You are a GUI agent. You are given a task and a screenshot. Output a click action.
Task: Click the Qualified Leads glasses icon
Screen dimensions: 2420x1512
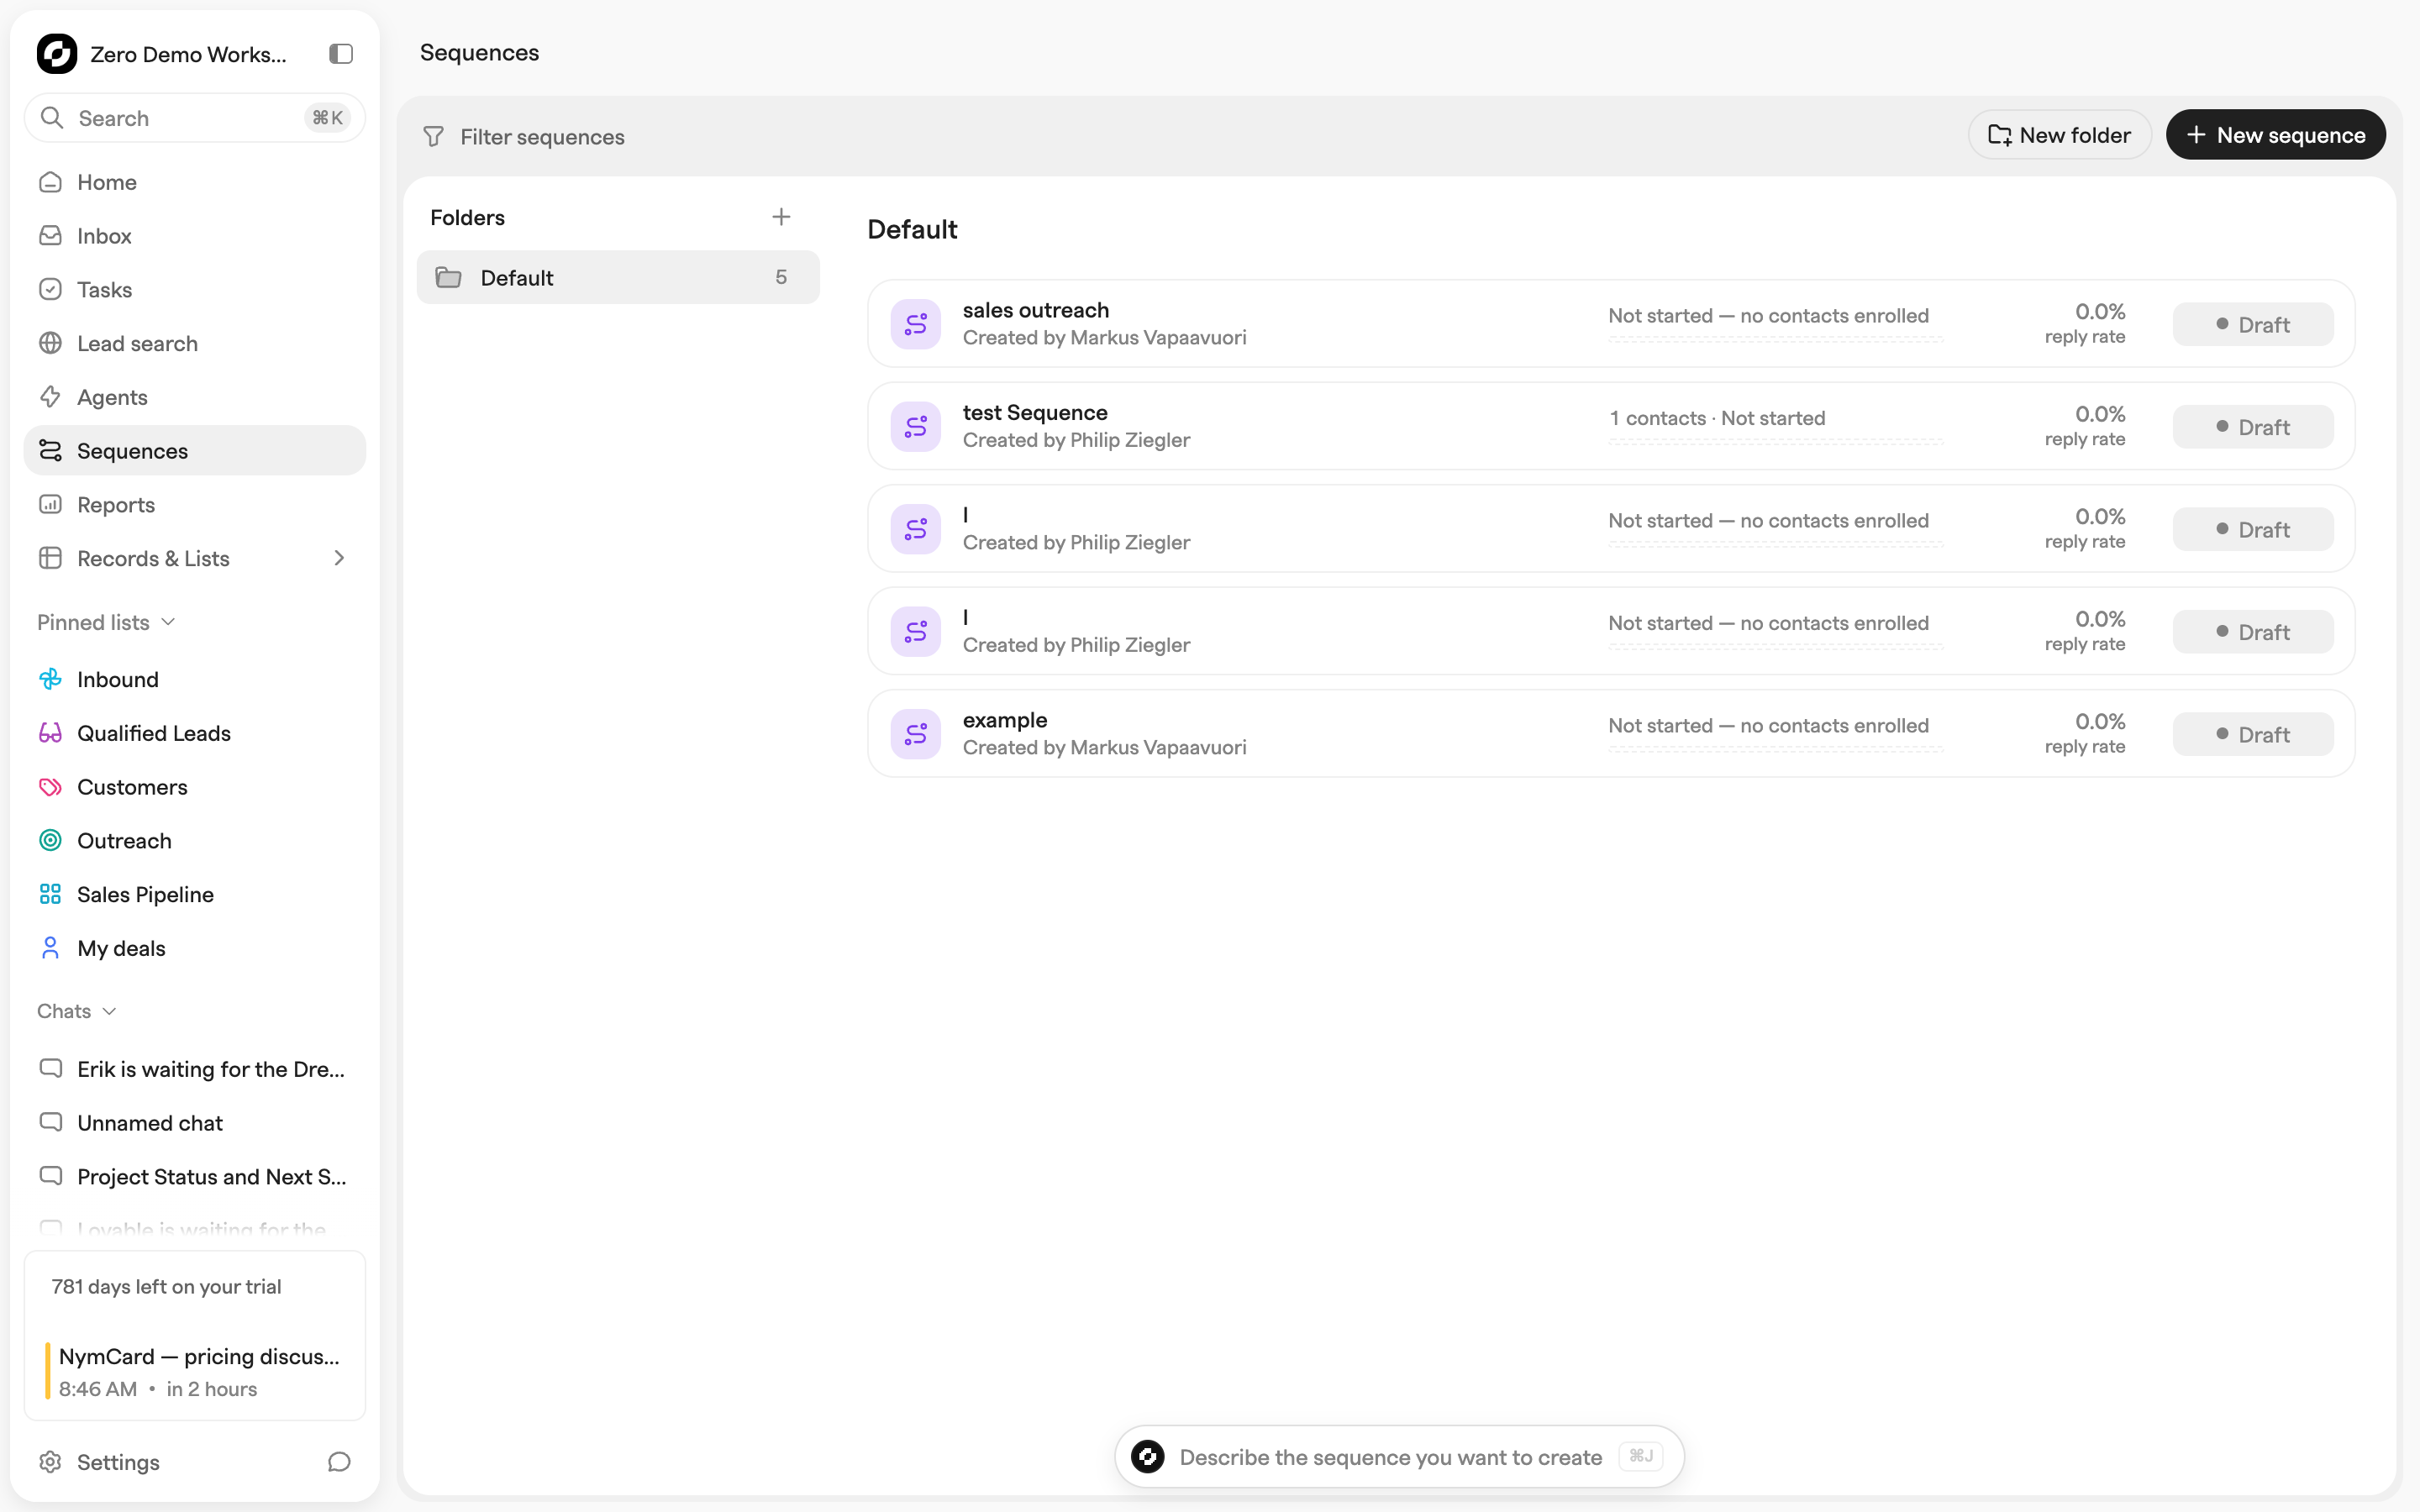coord(50,733)
